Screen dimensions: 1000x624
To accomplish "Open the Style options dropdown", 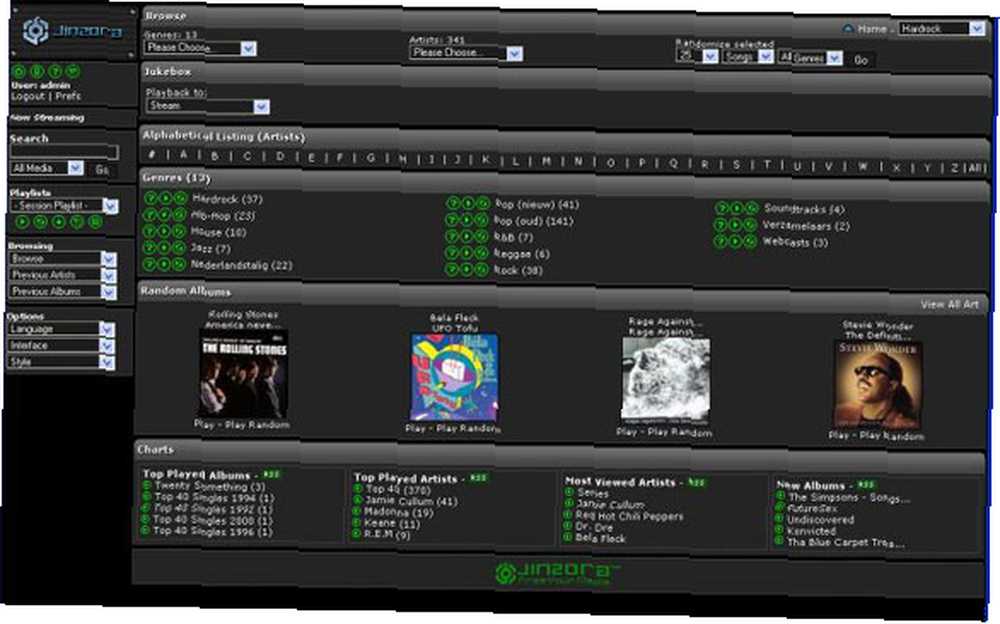I will pyautogui.click(x=61, y=362).
